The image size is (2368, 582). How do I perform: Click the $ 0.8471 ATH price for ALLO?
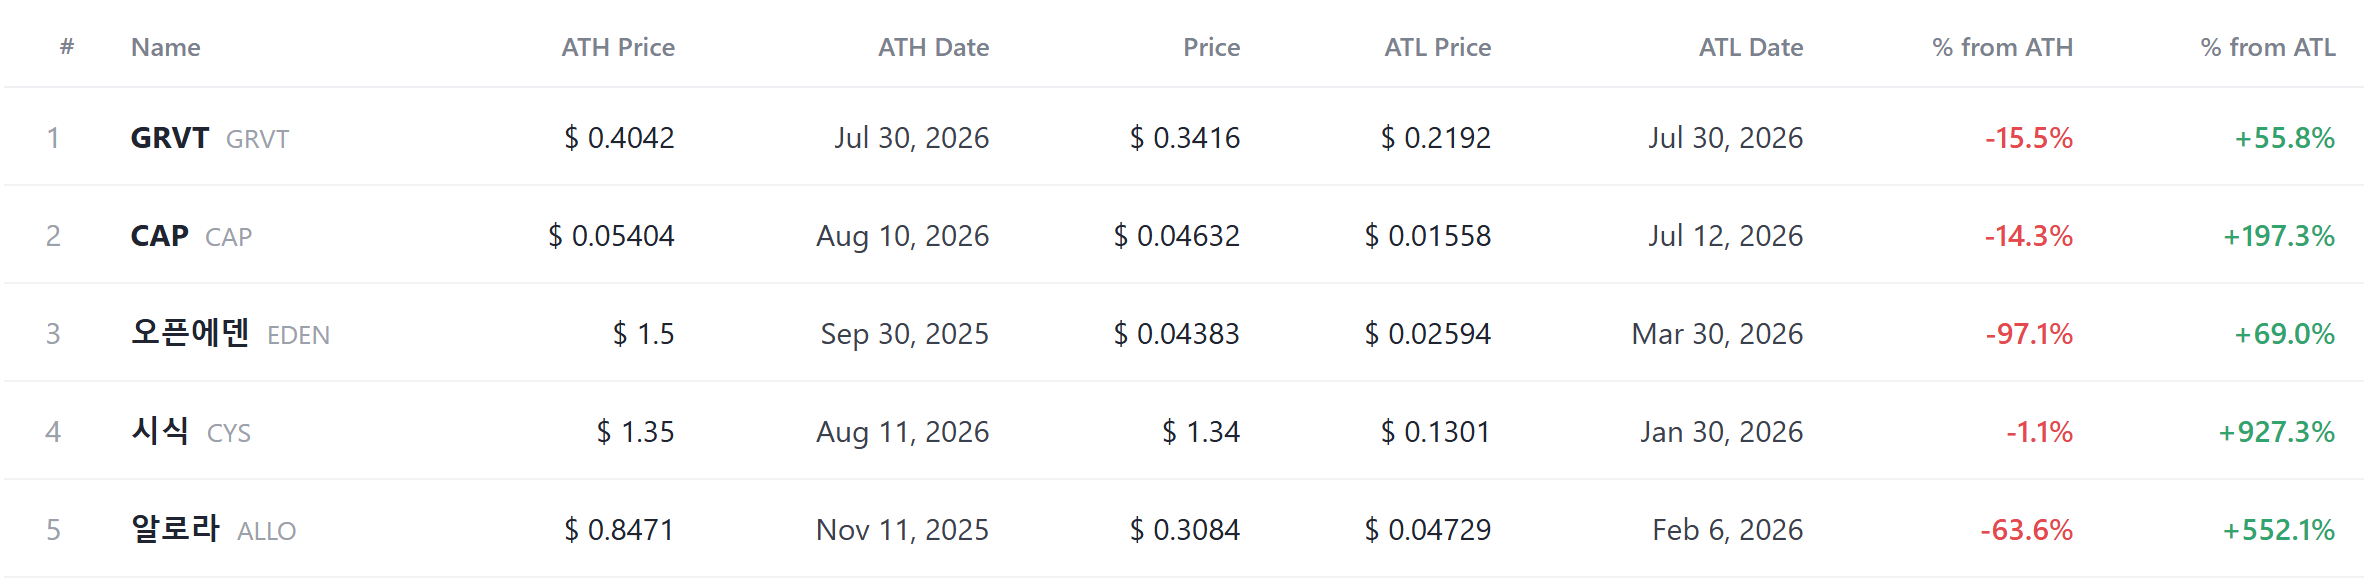[619, 530]
